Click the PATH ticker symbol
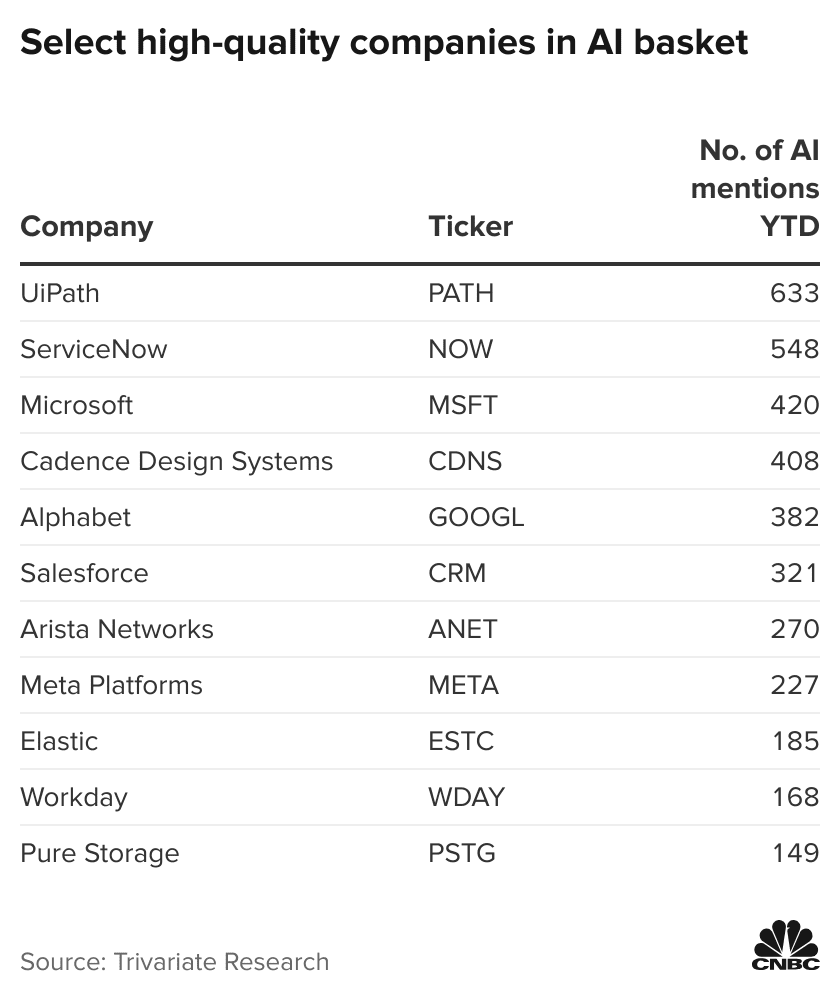The image size is (840, 998). [461, 293]
